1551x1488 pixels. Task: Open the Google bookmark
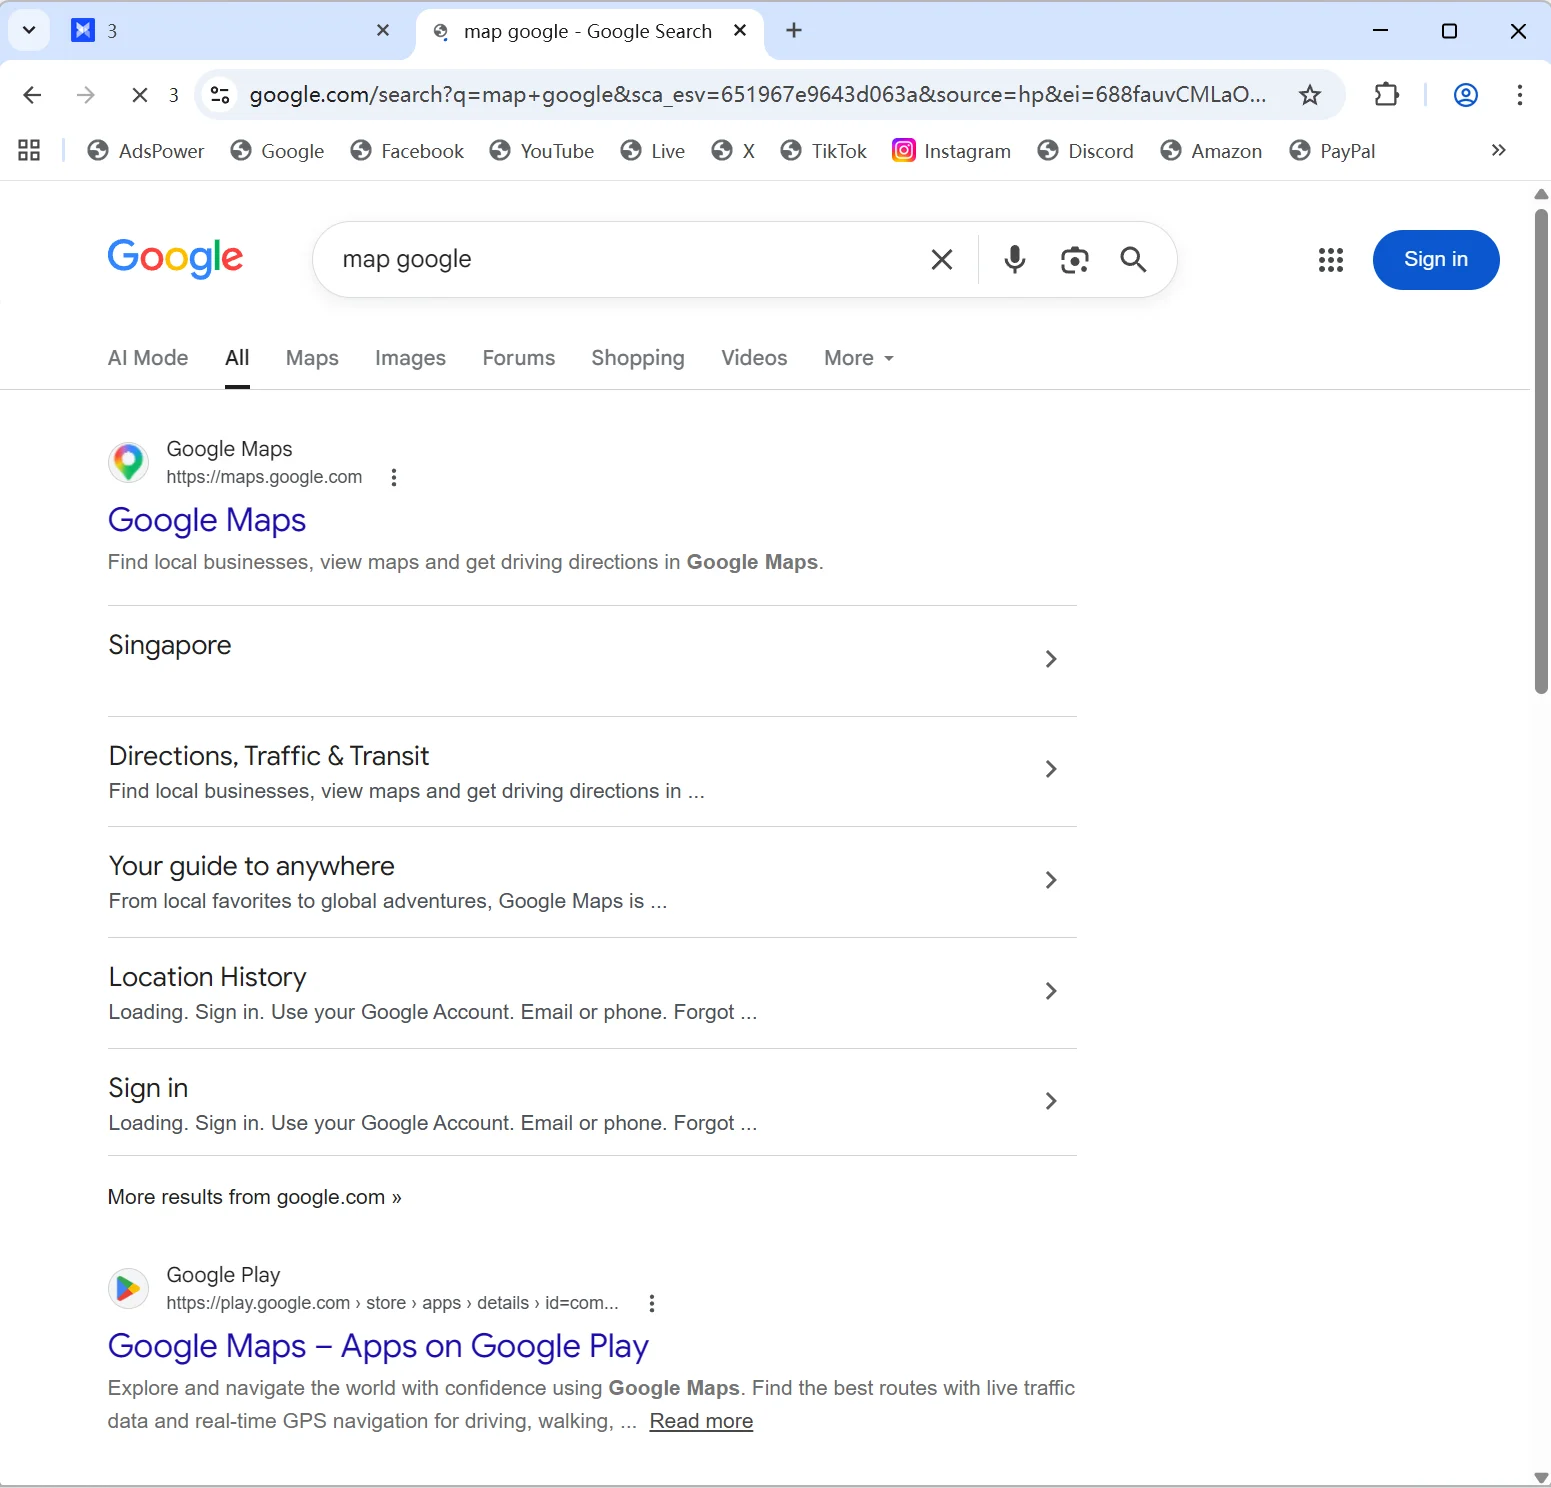(x=277, y=151)
